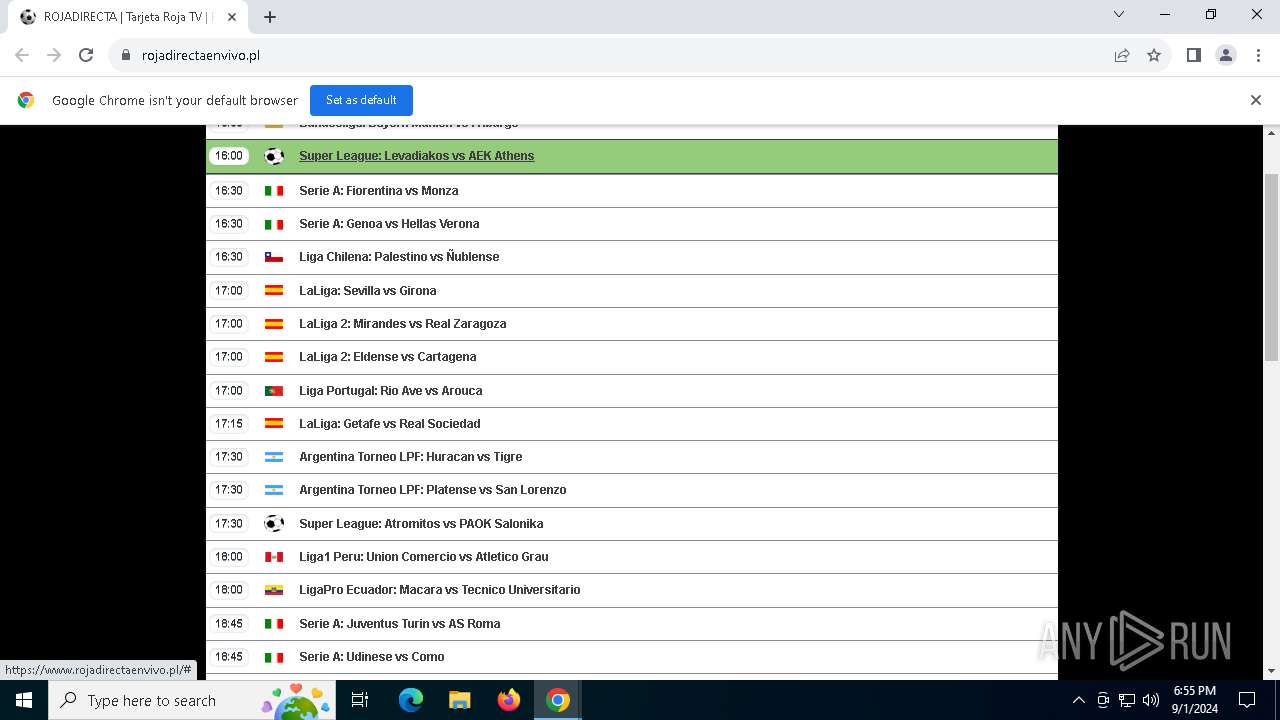1280x720 pixels.
Task: Click soccer ball icon on Levadiakos row
Action: click(274, 156)
